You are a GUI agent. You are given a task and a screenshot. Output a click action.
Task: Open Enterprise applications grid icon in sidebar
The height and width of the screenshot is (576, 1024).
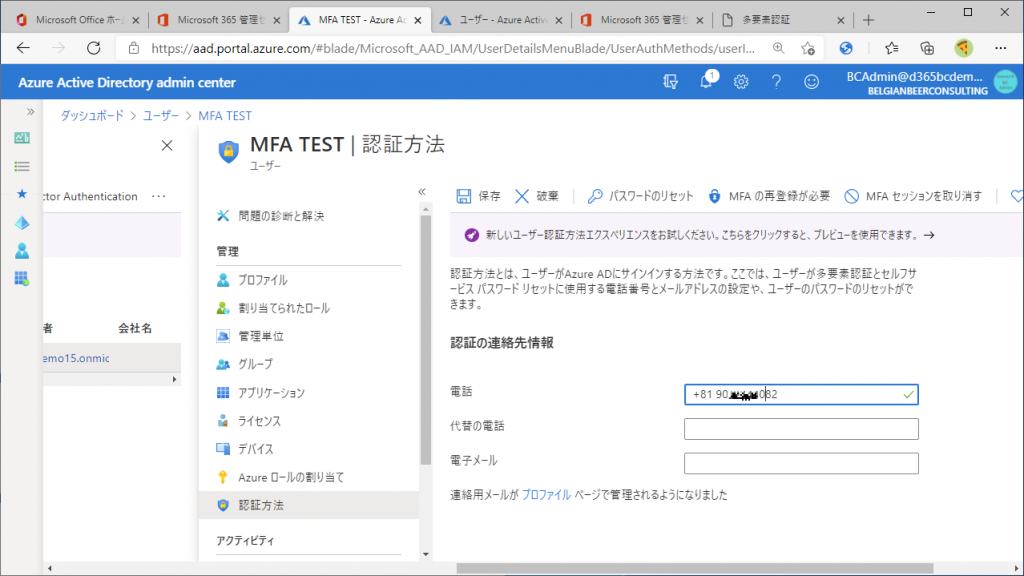point(22,279)
